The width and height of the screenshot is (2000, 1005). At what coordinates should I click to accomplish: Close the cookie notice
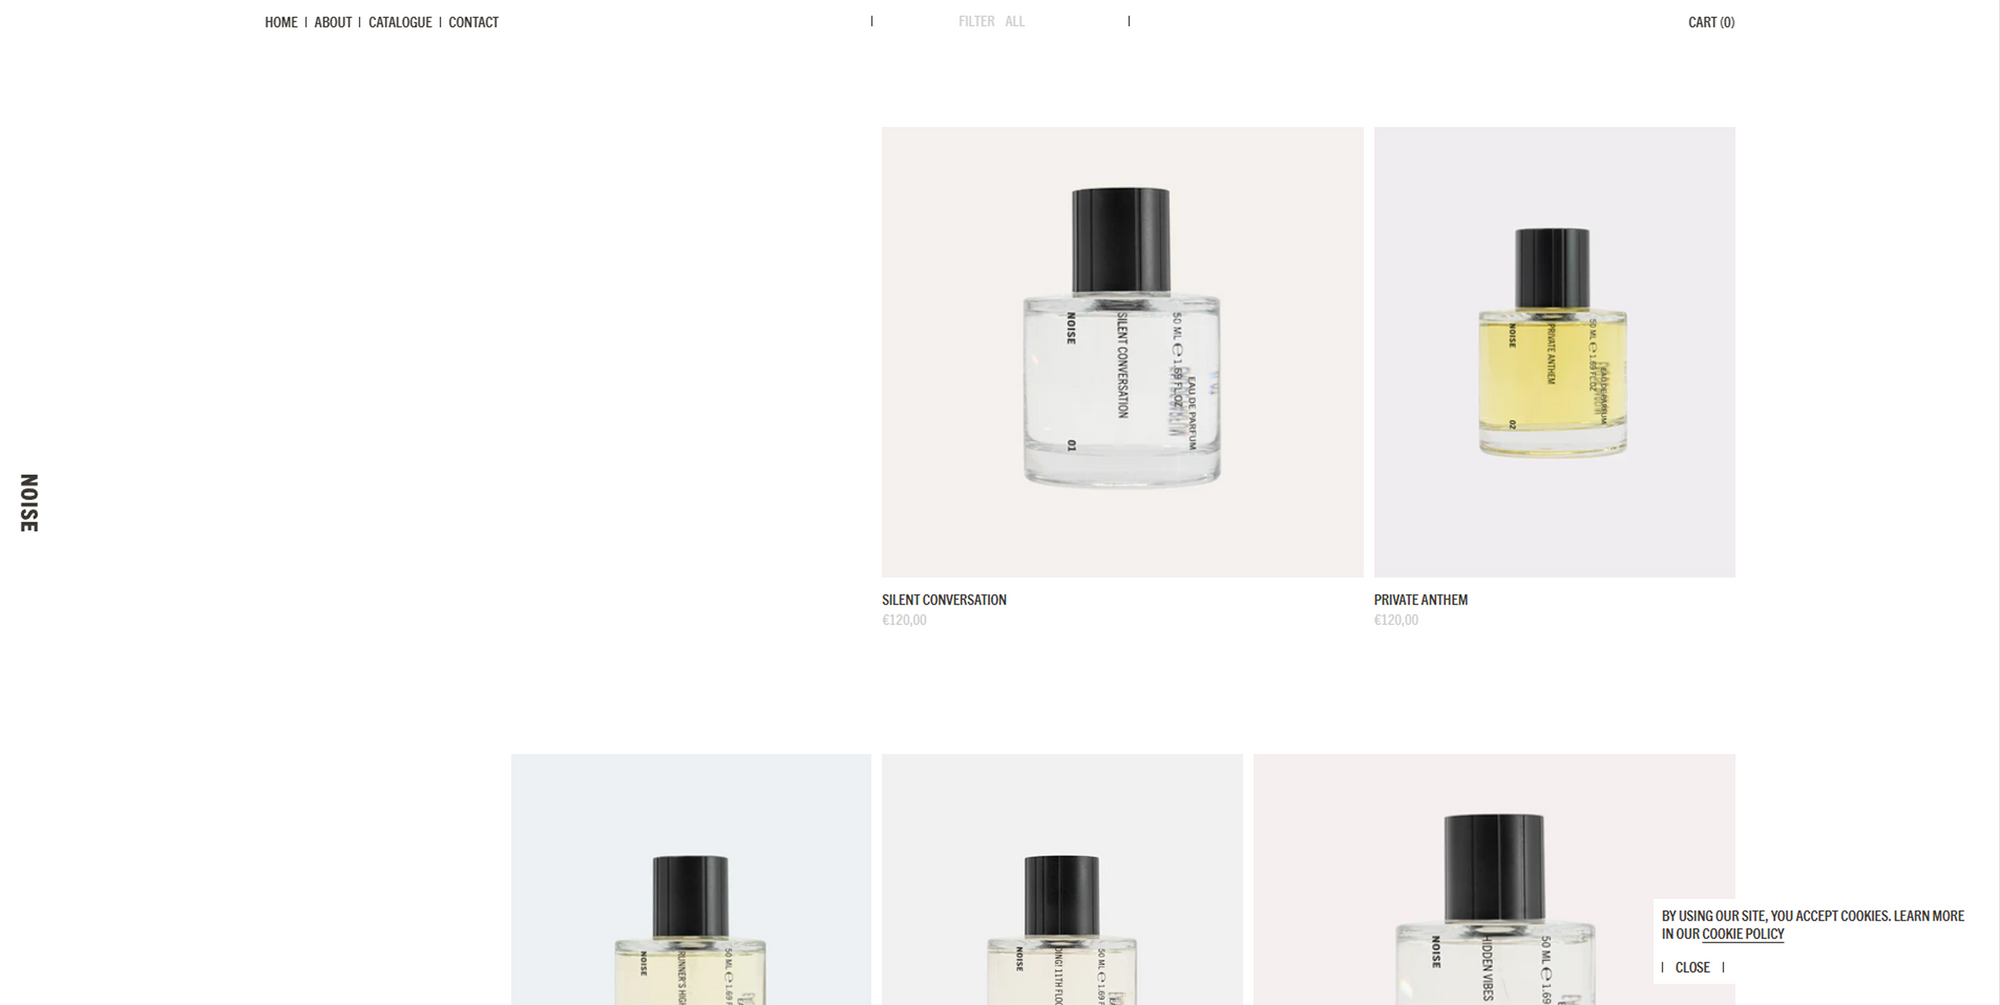coord(1692,967)
